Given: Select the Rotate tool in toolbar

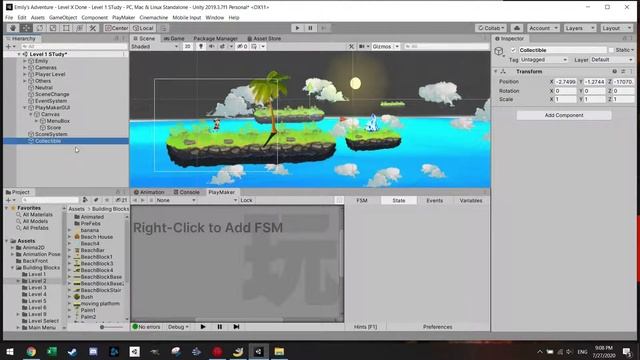Looking at the screenshot, I should [x=40, y=28].
